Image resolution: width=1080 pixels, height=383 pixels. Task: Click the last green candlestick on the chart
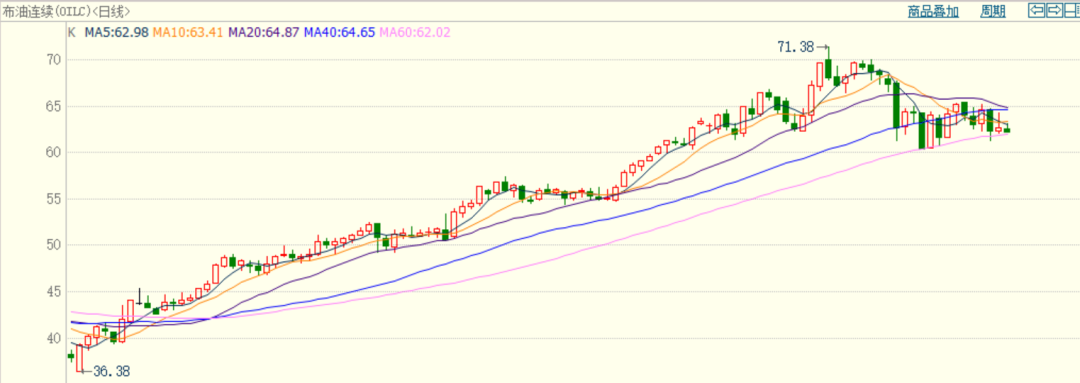[x=1007, y=130]
